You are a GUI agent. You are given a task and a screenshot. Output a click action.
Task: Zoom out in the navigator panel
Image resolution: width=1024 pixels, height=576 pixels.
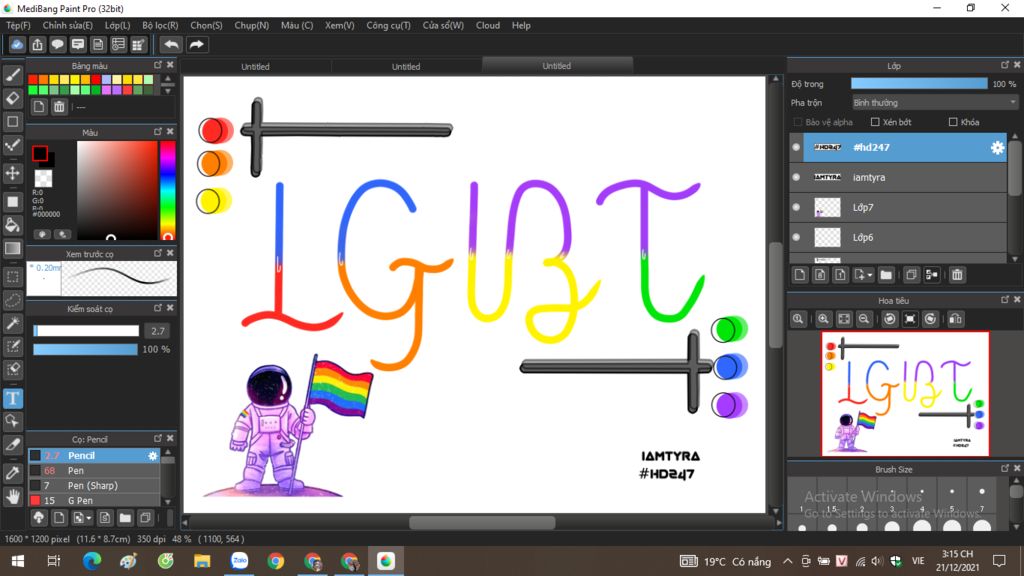[x=864, y=319]
